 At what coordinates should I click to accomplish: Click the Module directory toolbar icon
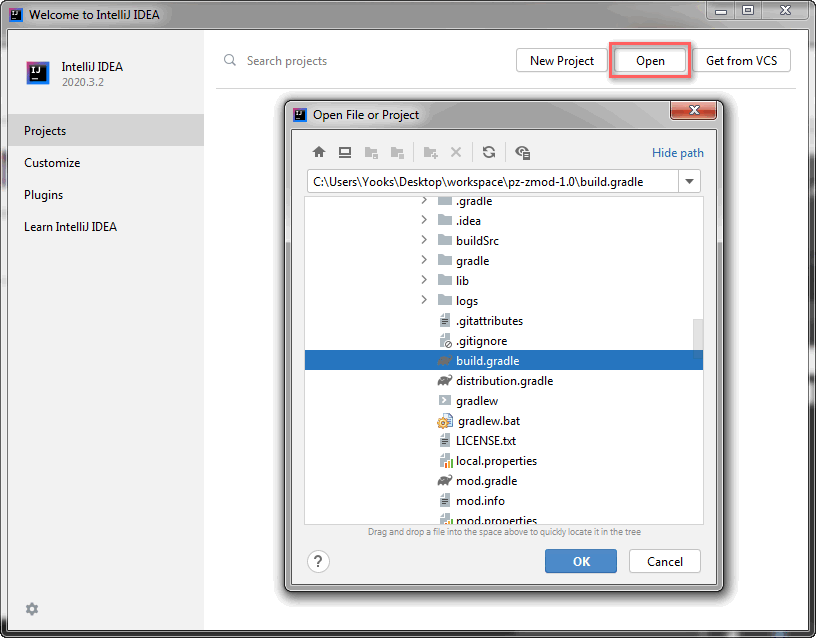[x=398, y=152]
